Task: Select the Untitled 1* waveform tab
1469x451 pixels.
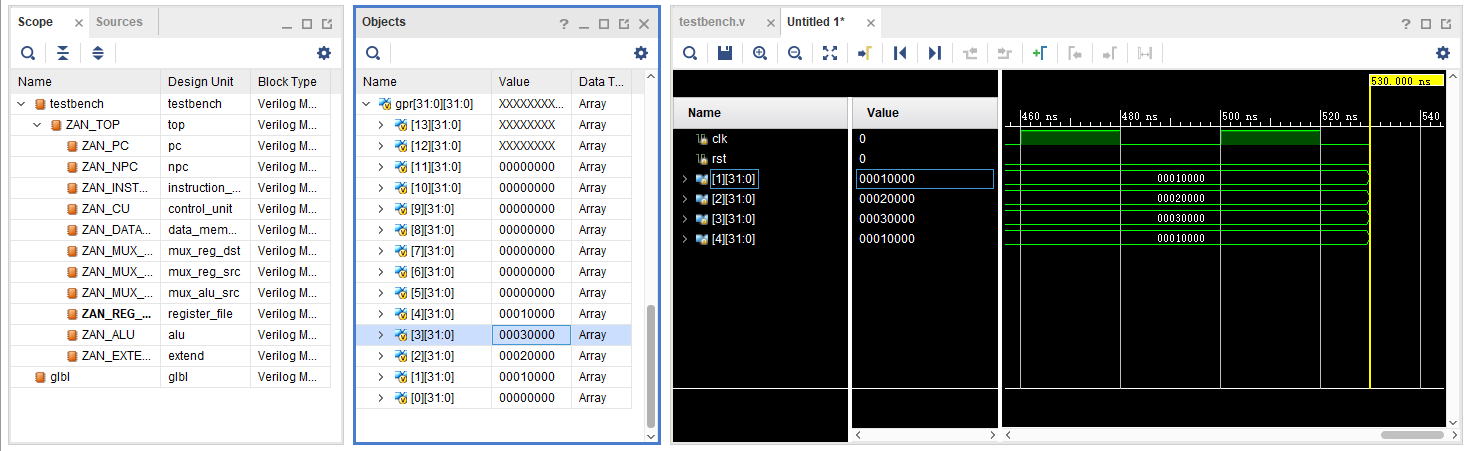Action: click(x=818, y=22)
